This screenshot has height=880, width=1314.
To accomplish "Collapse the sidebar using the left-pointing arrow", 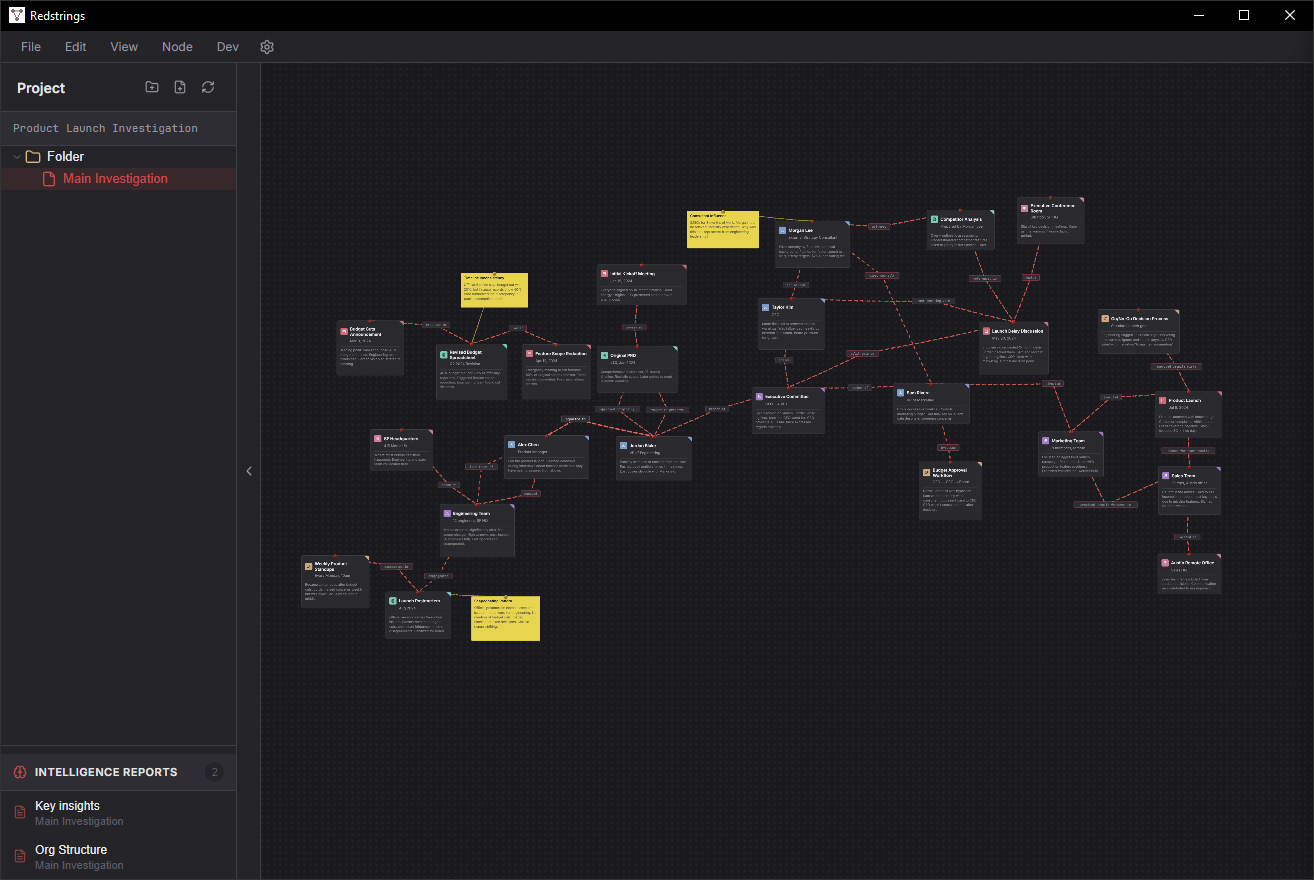I will pos(249,470).
